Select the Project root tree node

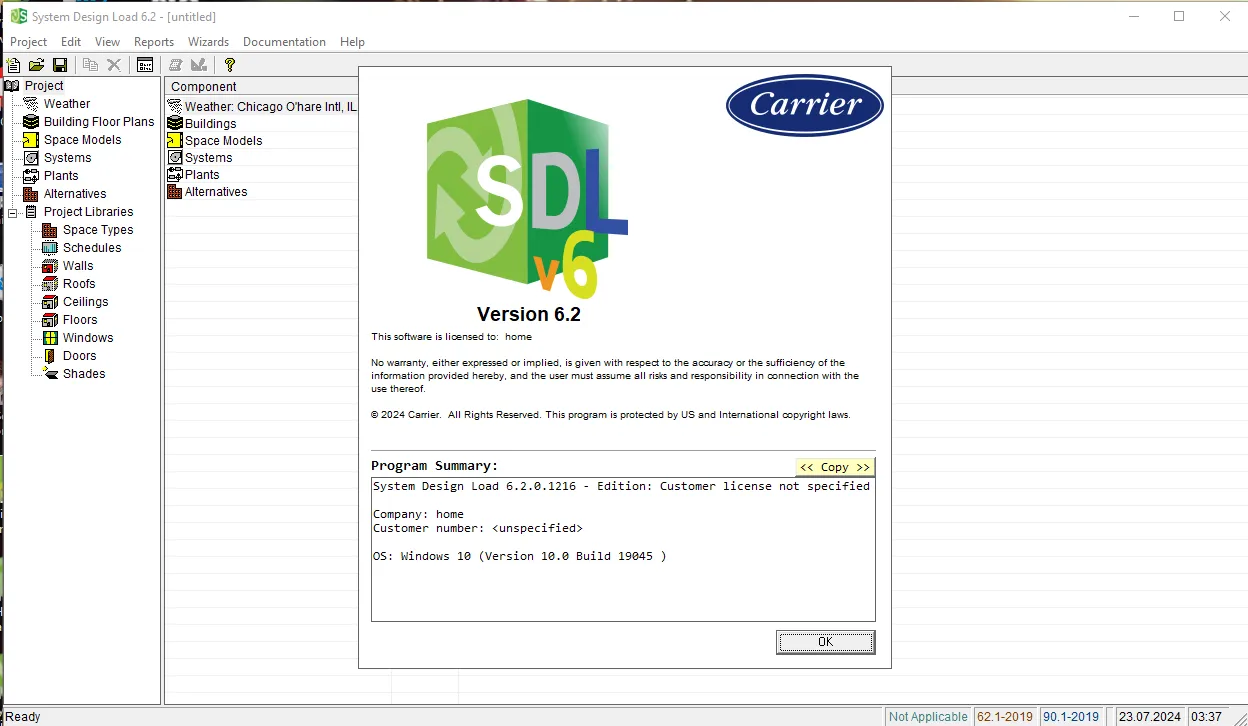44,86
